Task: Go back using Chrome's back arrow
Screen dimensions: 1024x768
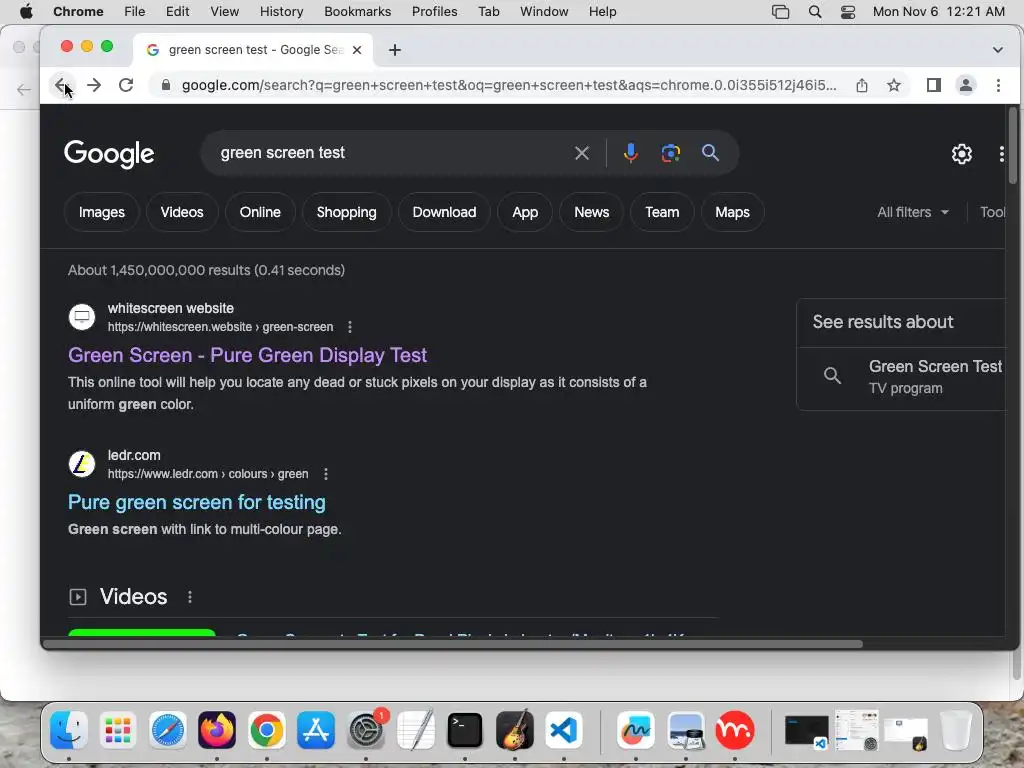Action: pyautogui.click(x=61, y=85)
